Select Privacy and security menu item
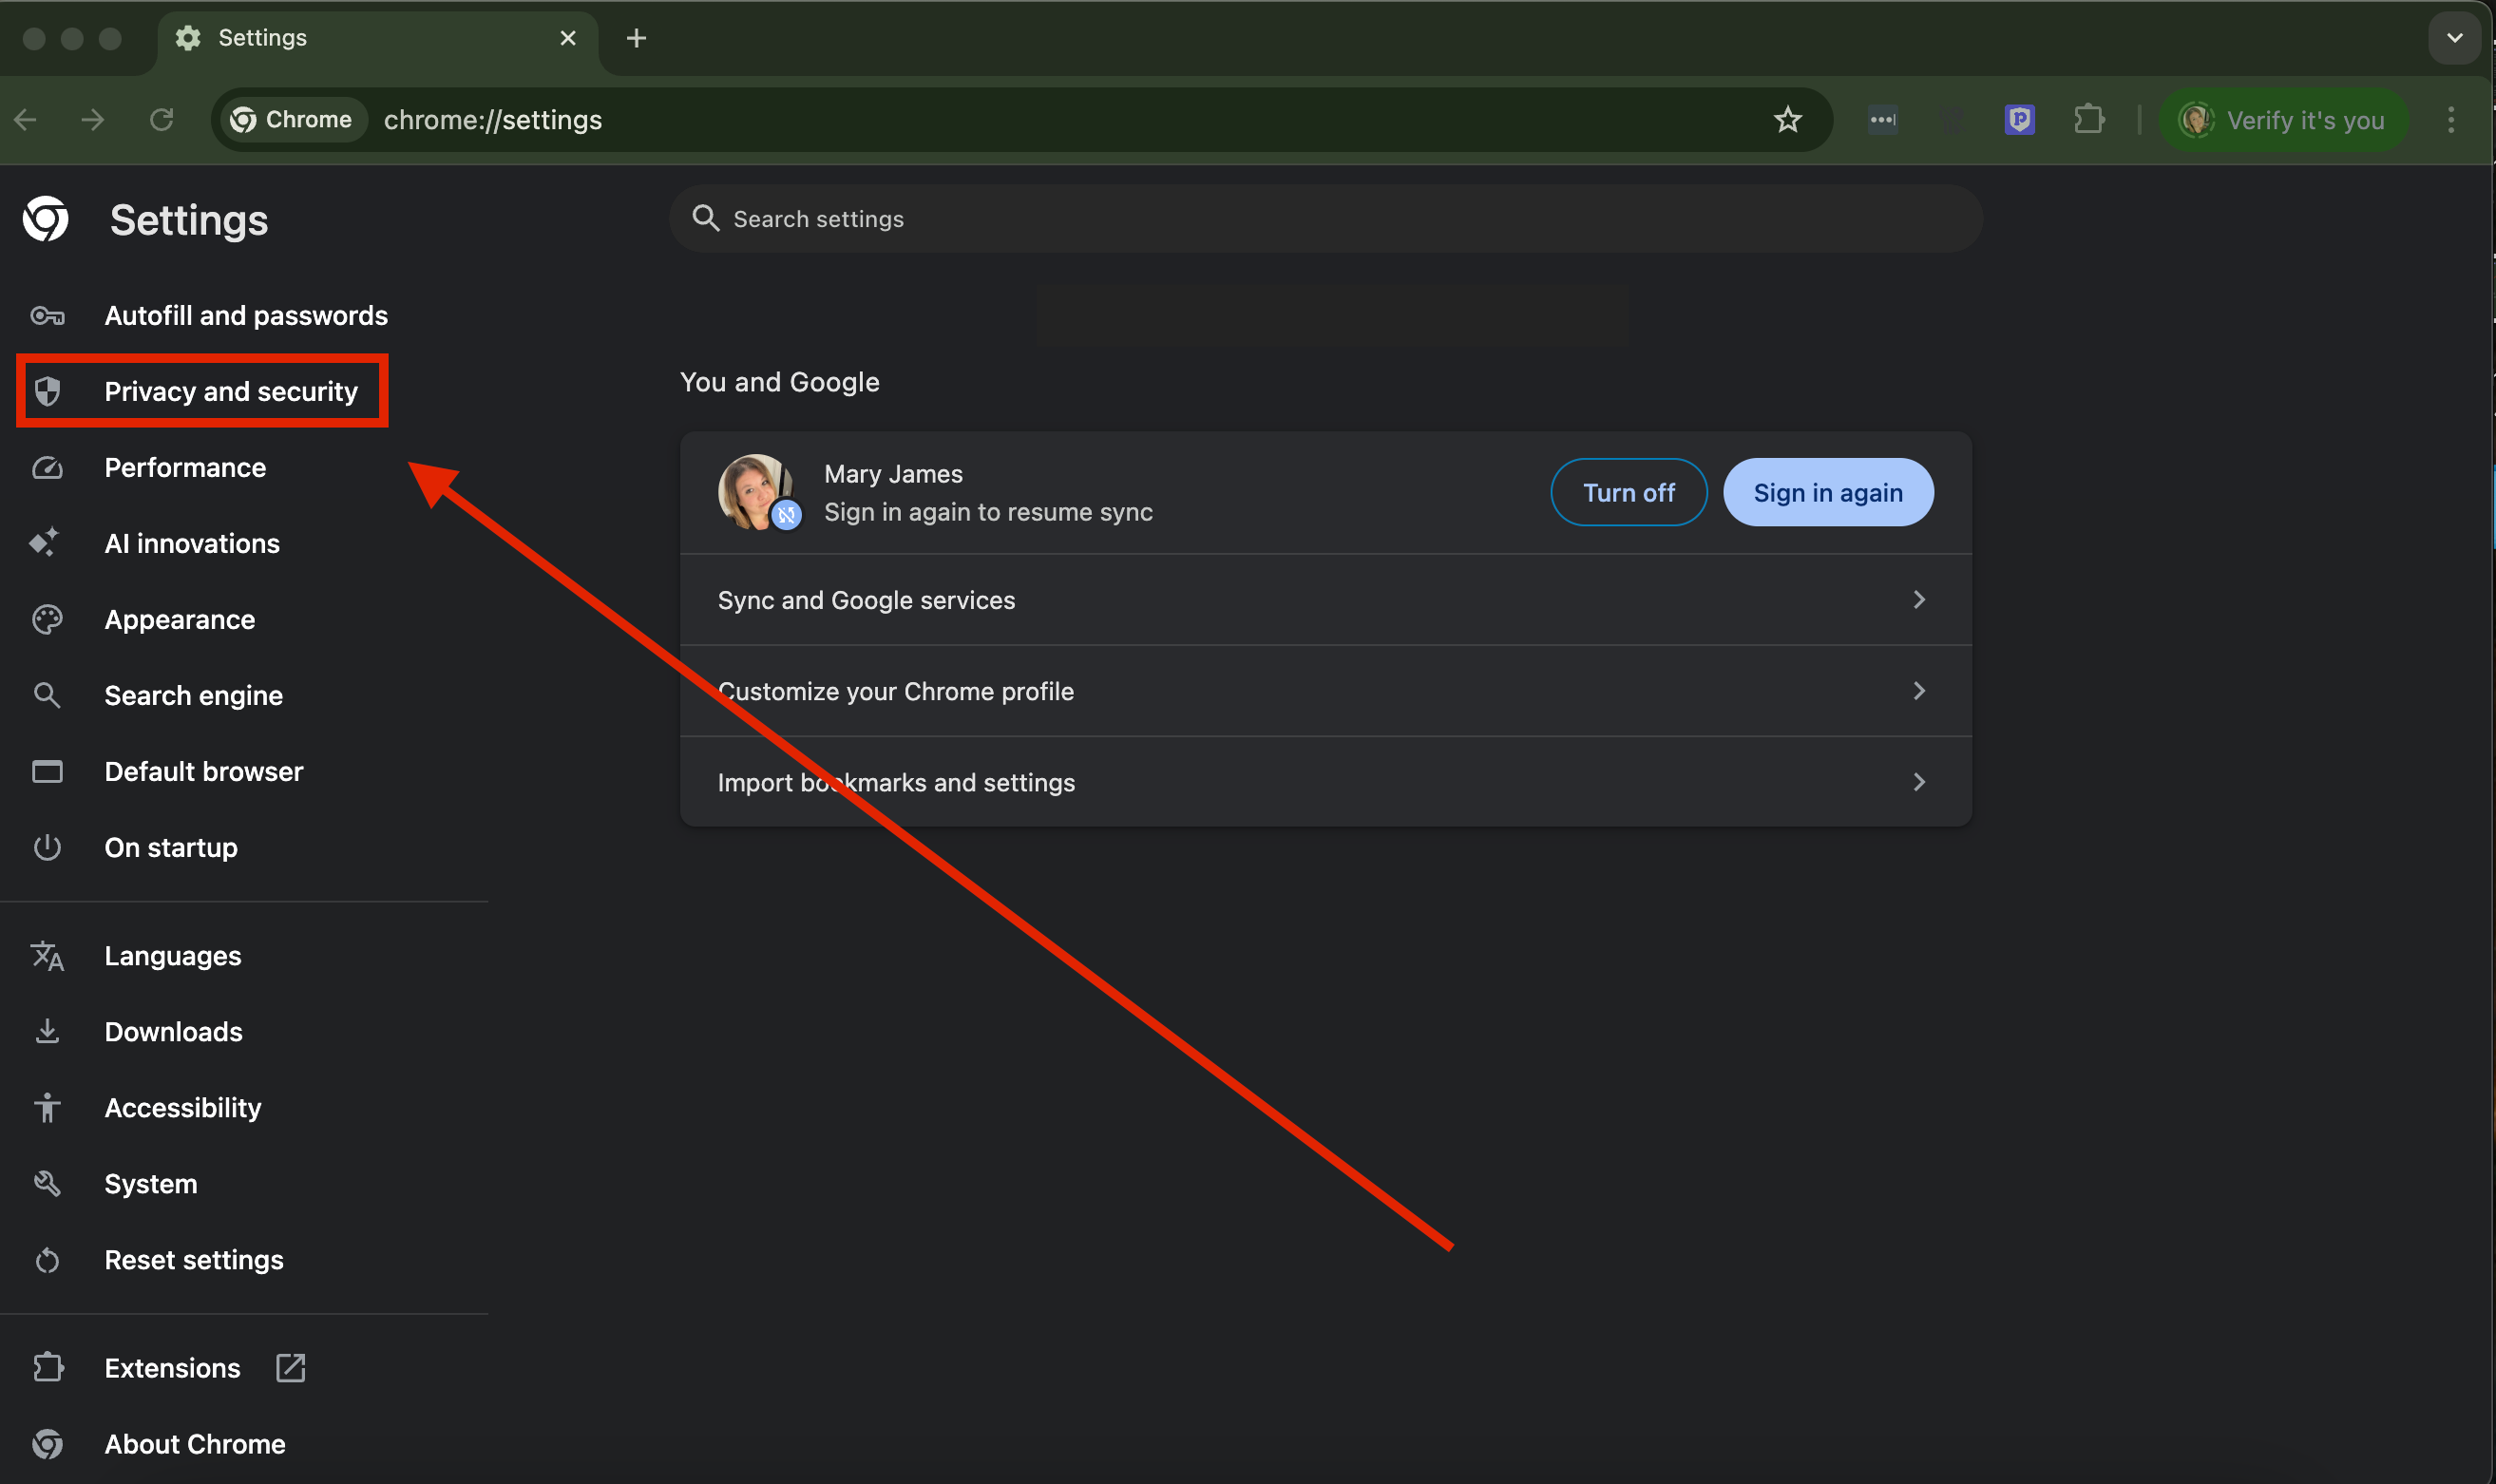 [230, 391]
